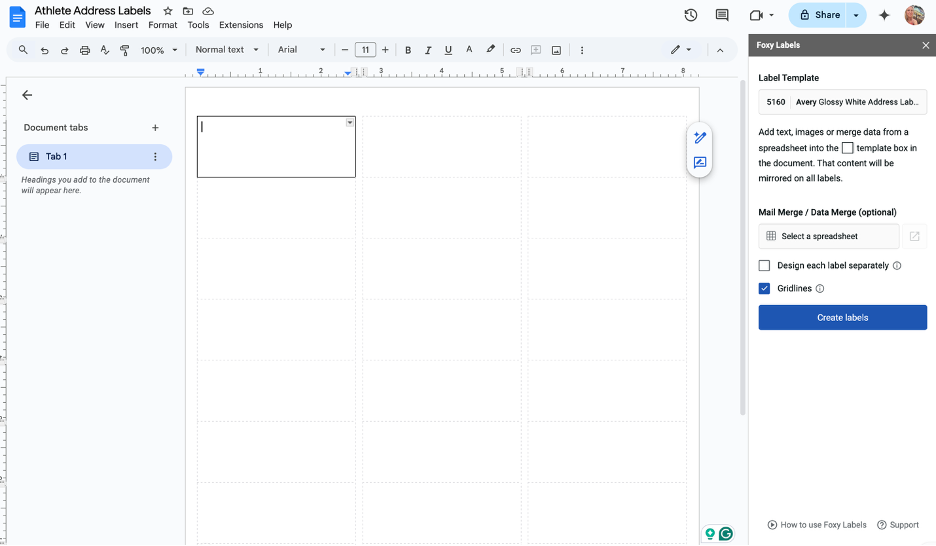Apply Bold formatting button

[408, 50]
